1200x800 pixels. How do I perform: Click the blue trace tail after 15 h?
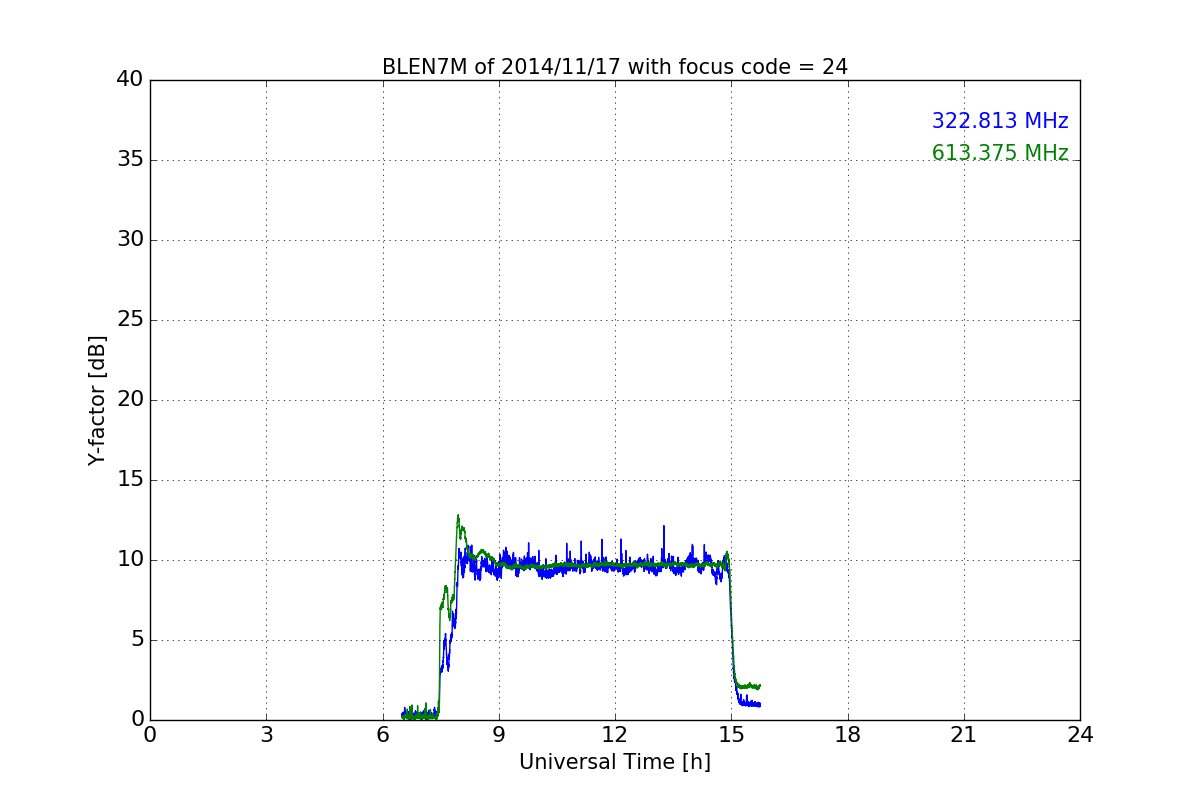pyautogui.click(x=749, y=704)
